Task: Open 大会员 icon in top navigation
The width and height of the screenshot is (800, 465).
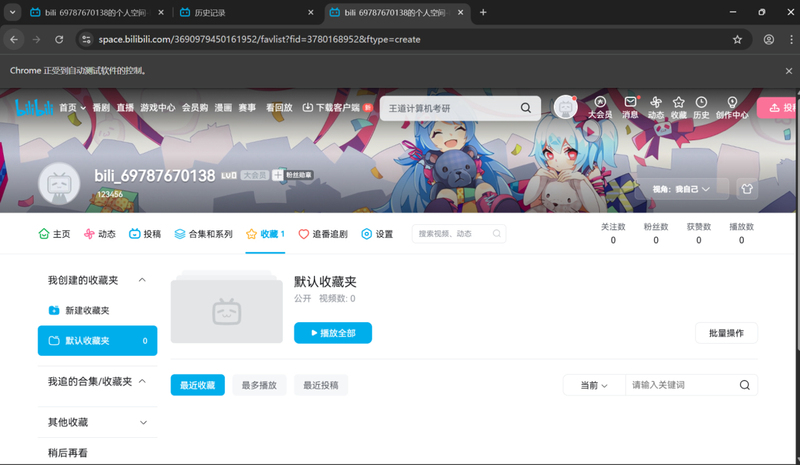Action: [600, 108]
